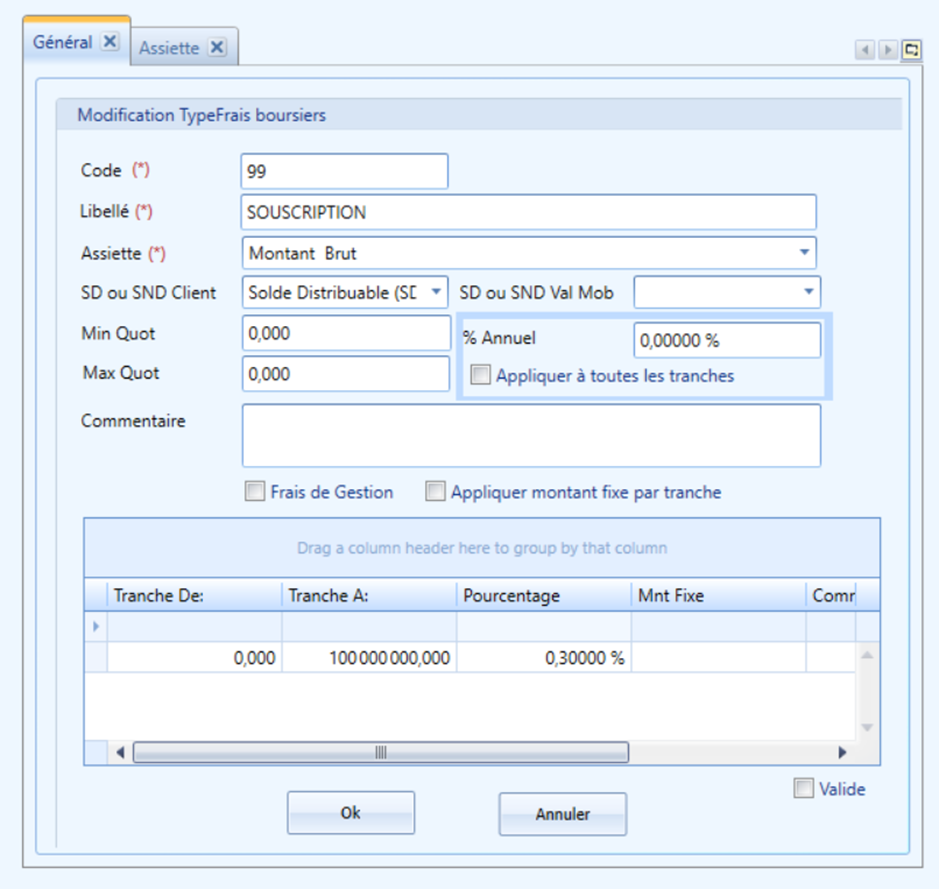This screenshot has height=889, width=939.
Task: Click the grid's scroll up arrow
Action: tap(867, 655)
